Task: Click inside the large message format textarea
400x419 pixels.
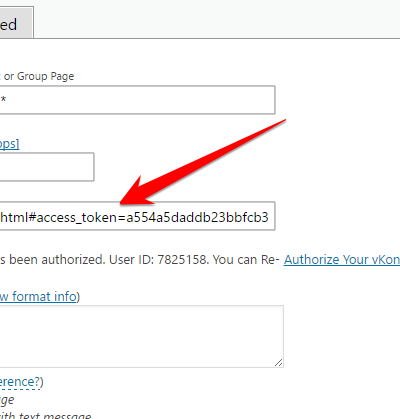Action: point(141,336)
